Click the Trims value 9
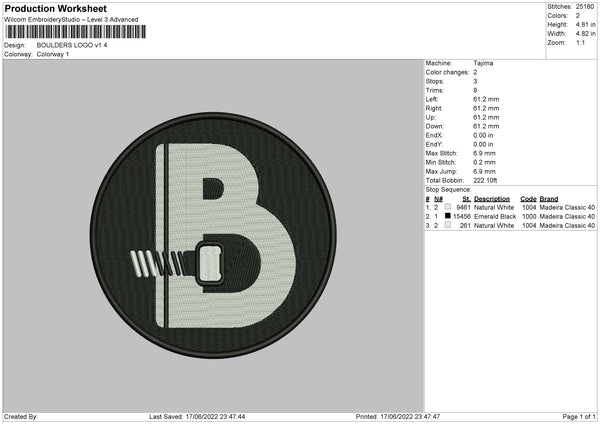Image resolution: width=600 pixels, height=424 pixels. point(475,91)
